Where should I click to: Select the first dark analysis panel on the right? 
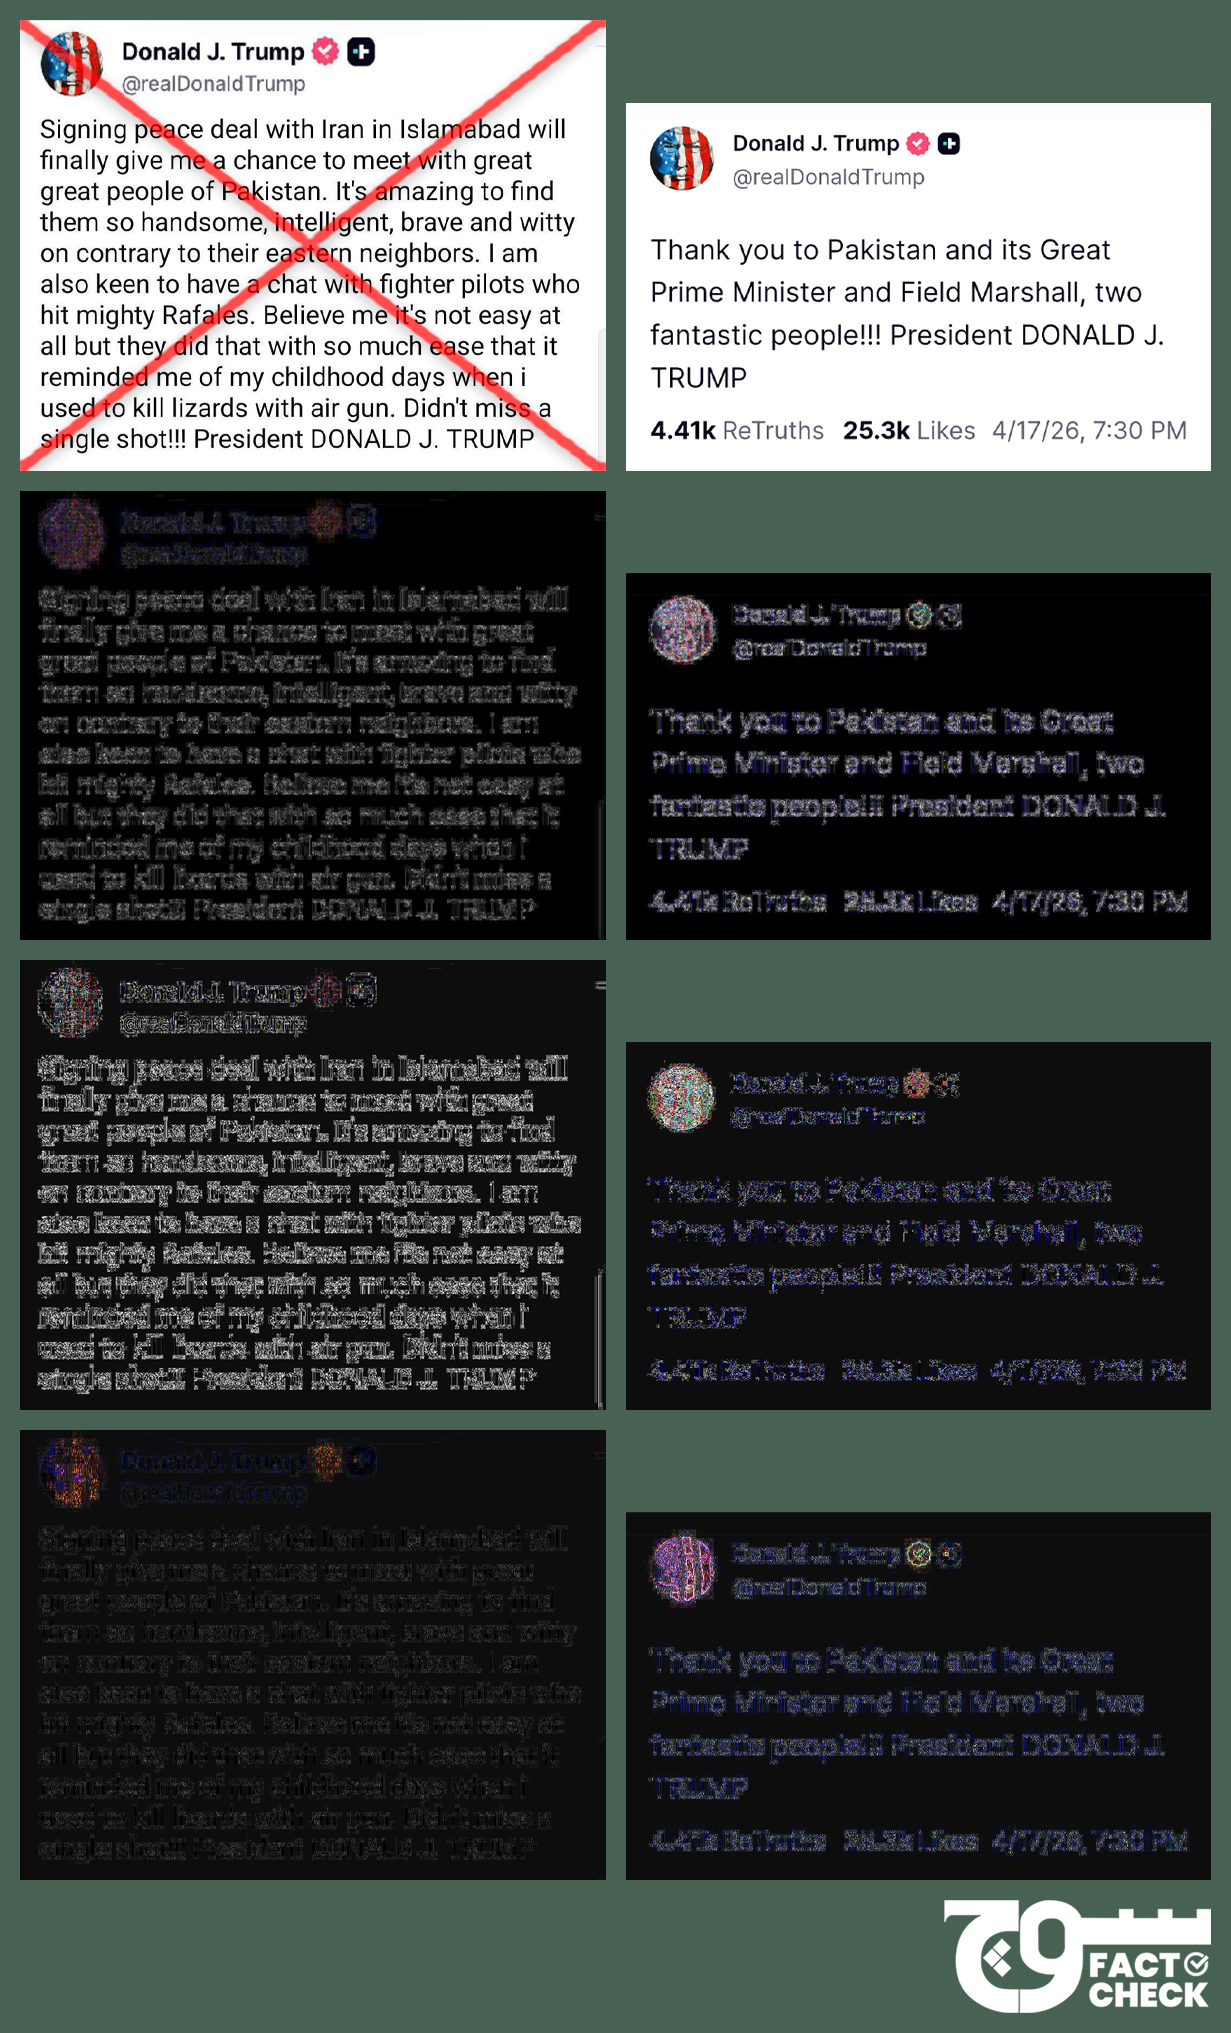[x=918, y=756]
